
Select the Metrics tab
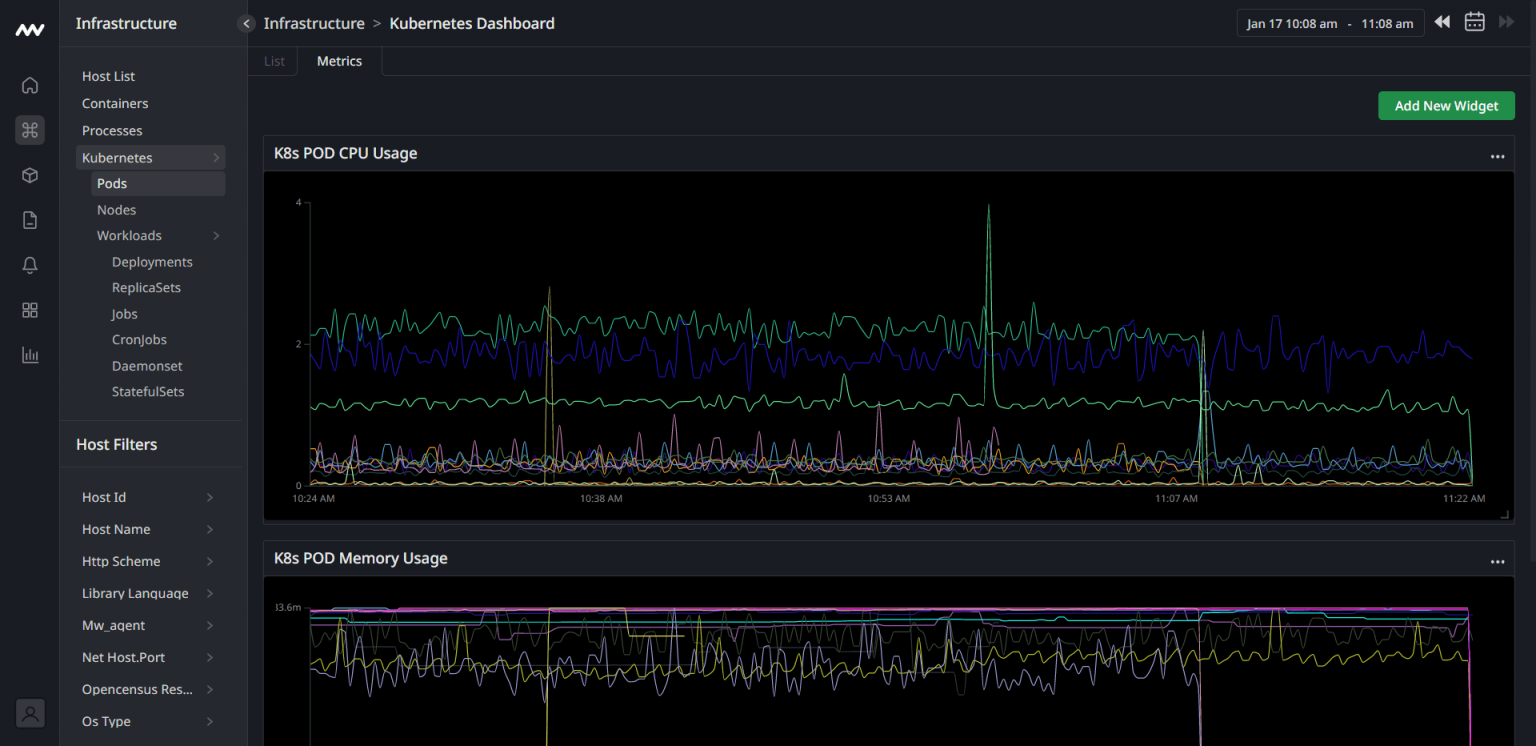[x=339, y=61]
